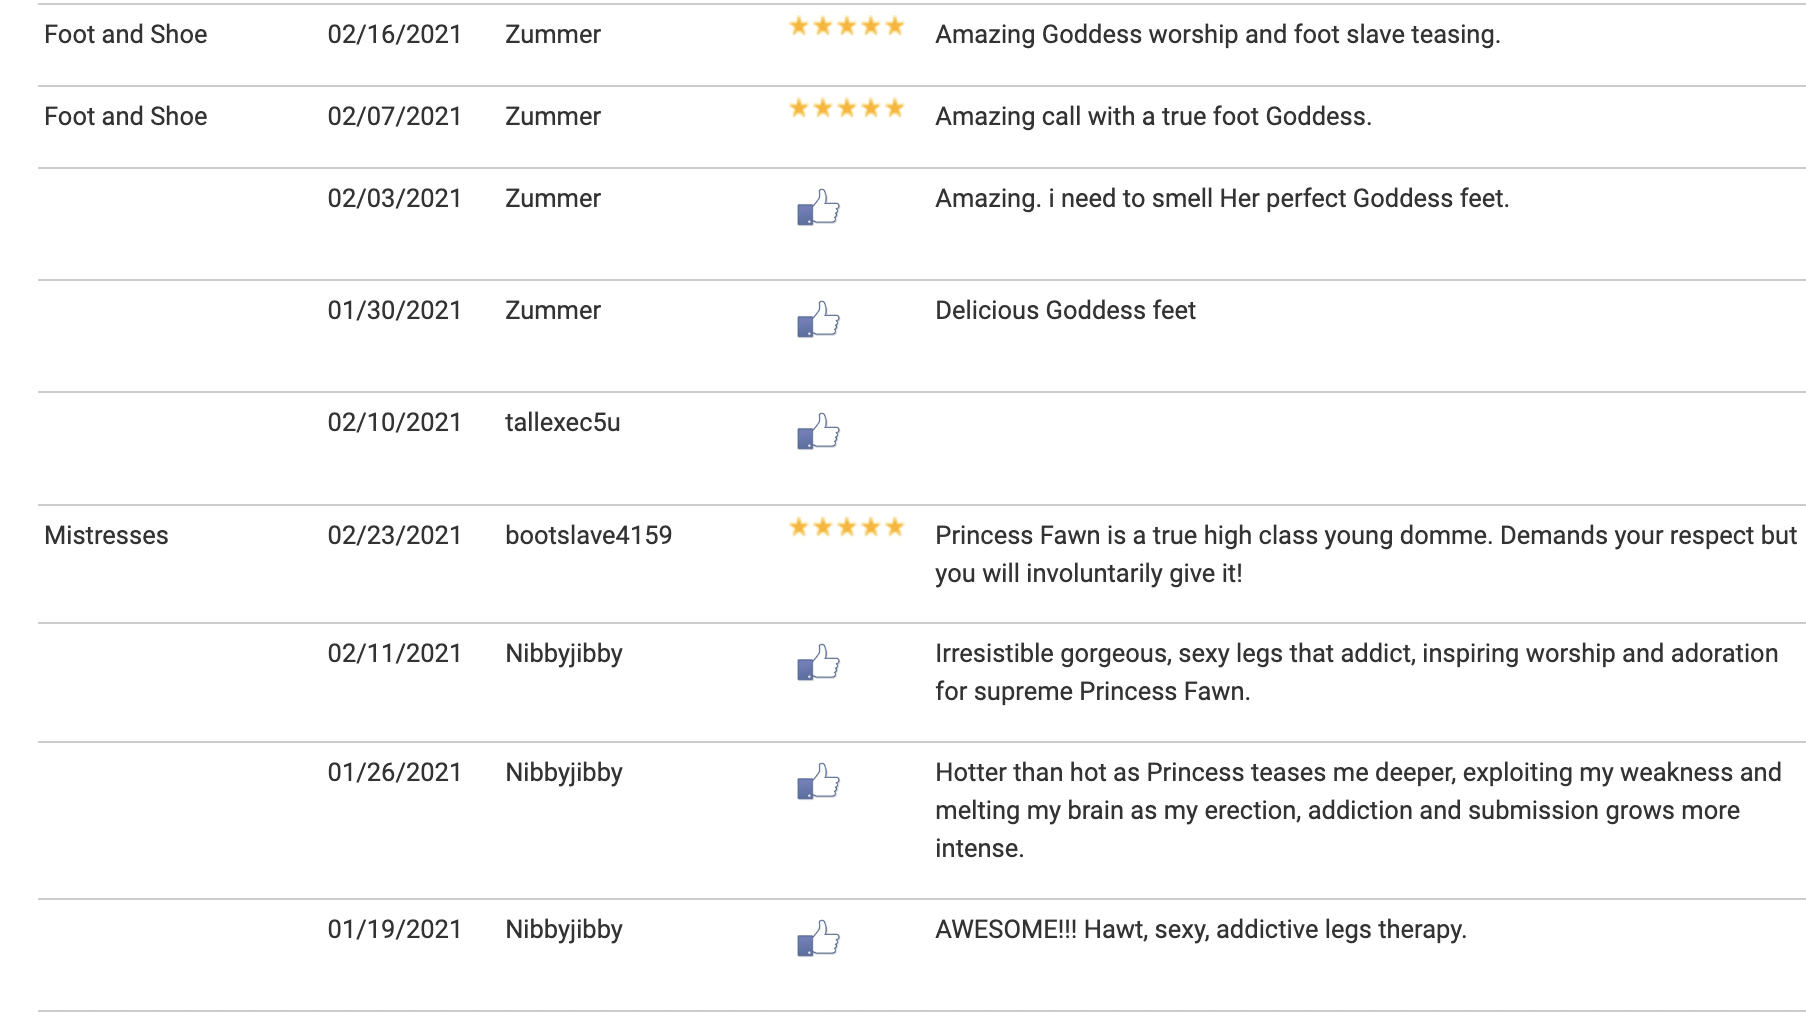Click the date 02/23/2021
The height and width of the screenshot is (1022, 1806).
click(394, 536)
